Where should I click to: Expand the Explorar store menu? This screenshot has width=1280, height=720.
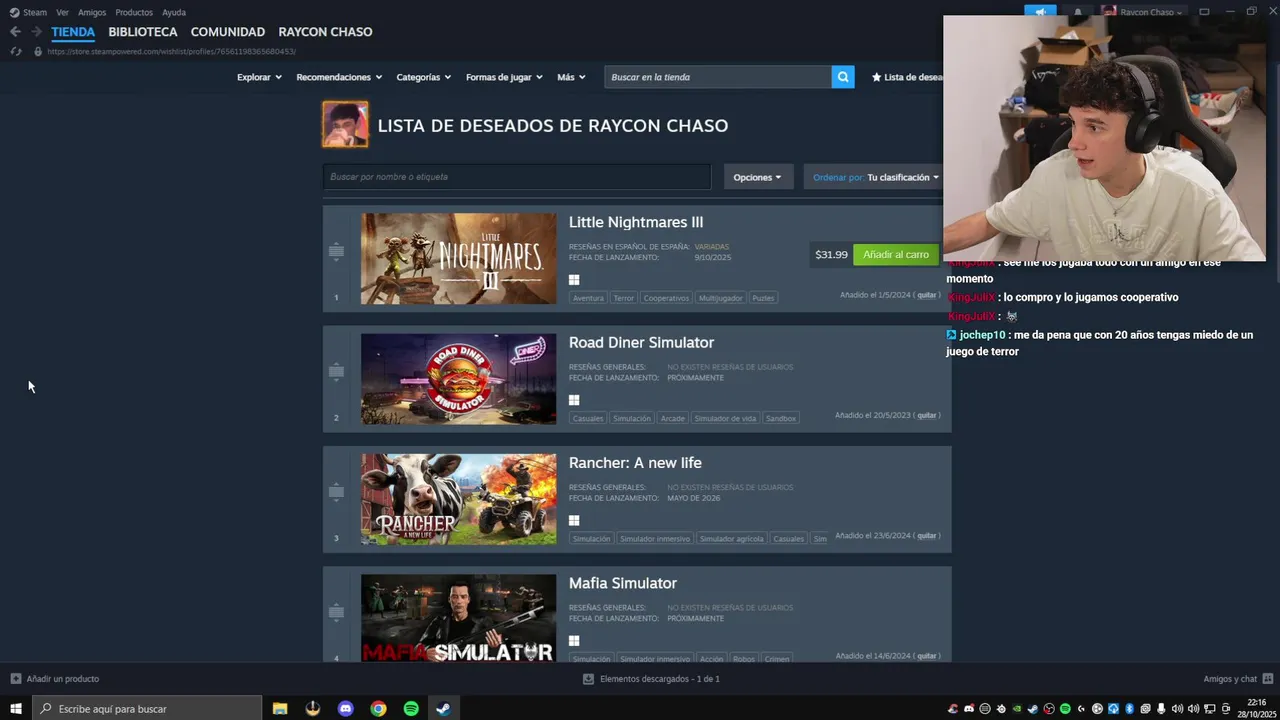(x=259, y=77)
